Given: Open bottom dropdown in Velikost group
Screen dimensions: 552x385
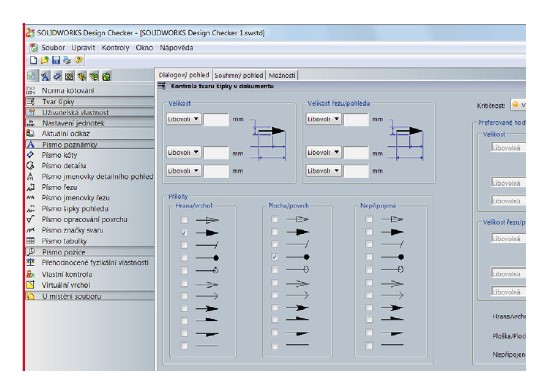Looking at the screenshot, I should (x=183, y=171).
